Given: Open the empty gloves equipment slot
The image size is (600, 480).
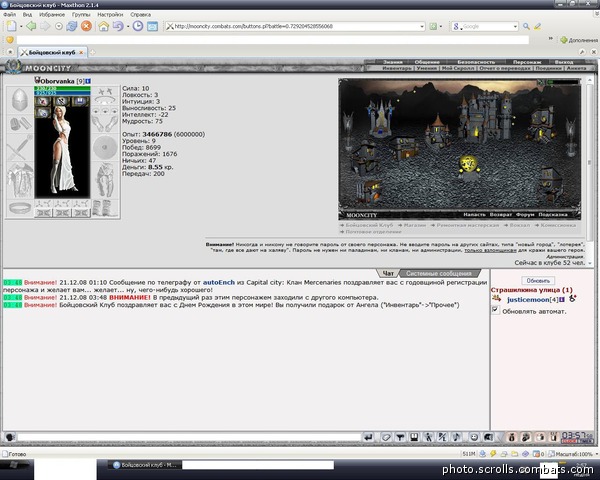Looking at the screenshot, I should 105,123.
